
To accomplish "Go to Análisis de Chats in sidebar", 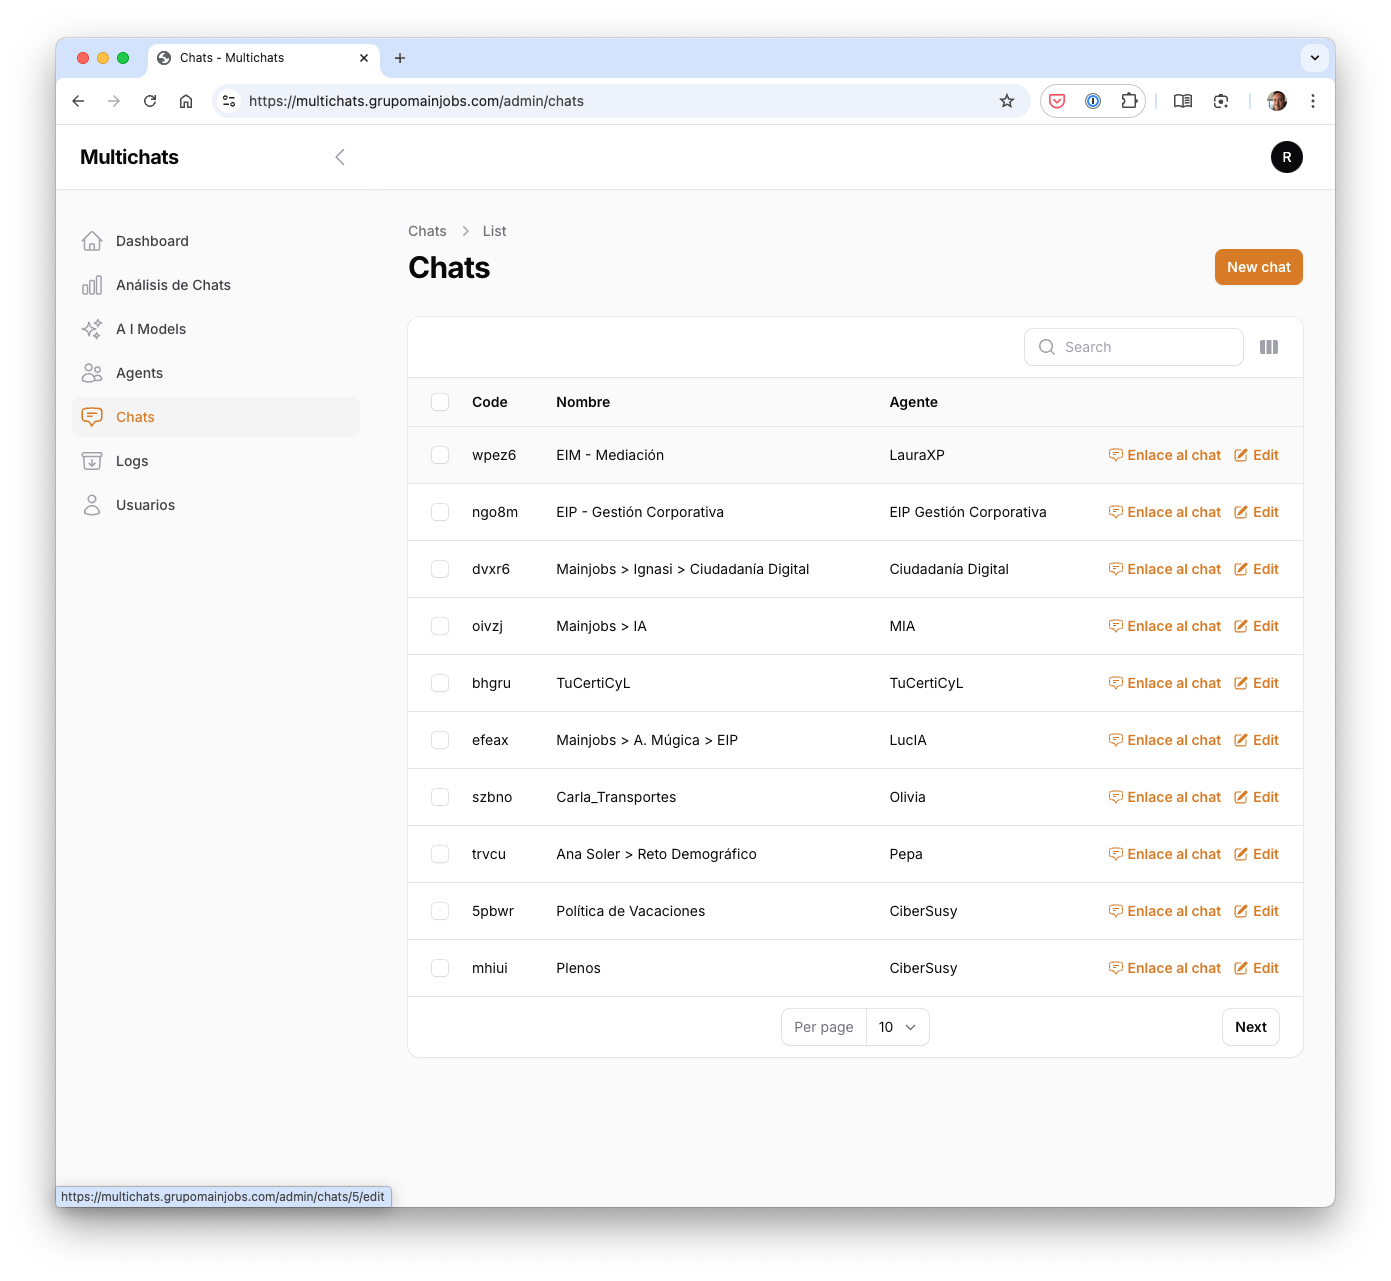I will 173,285.
